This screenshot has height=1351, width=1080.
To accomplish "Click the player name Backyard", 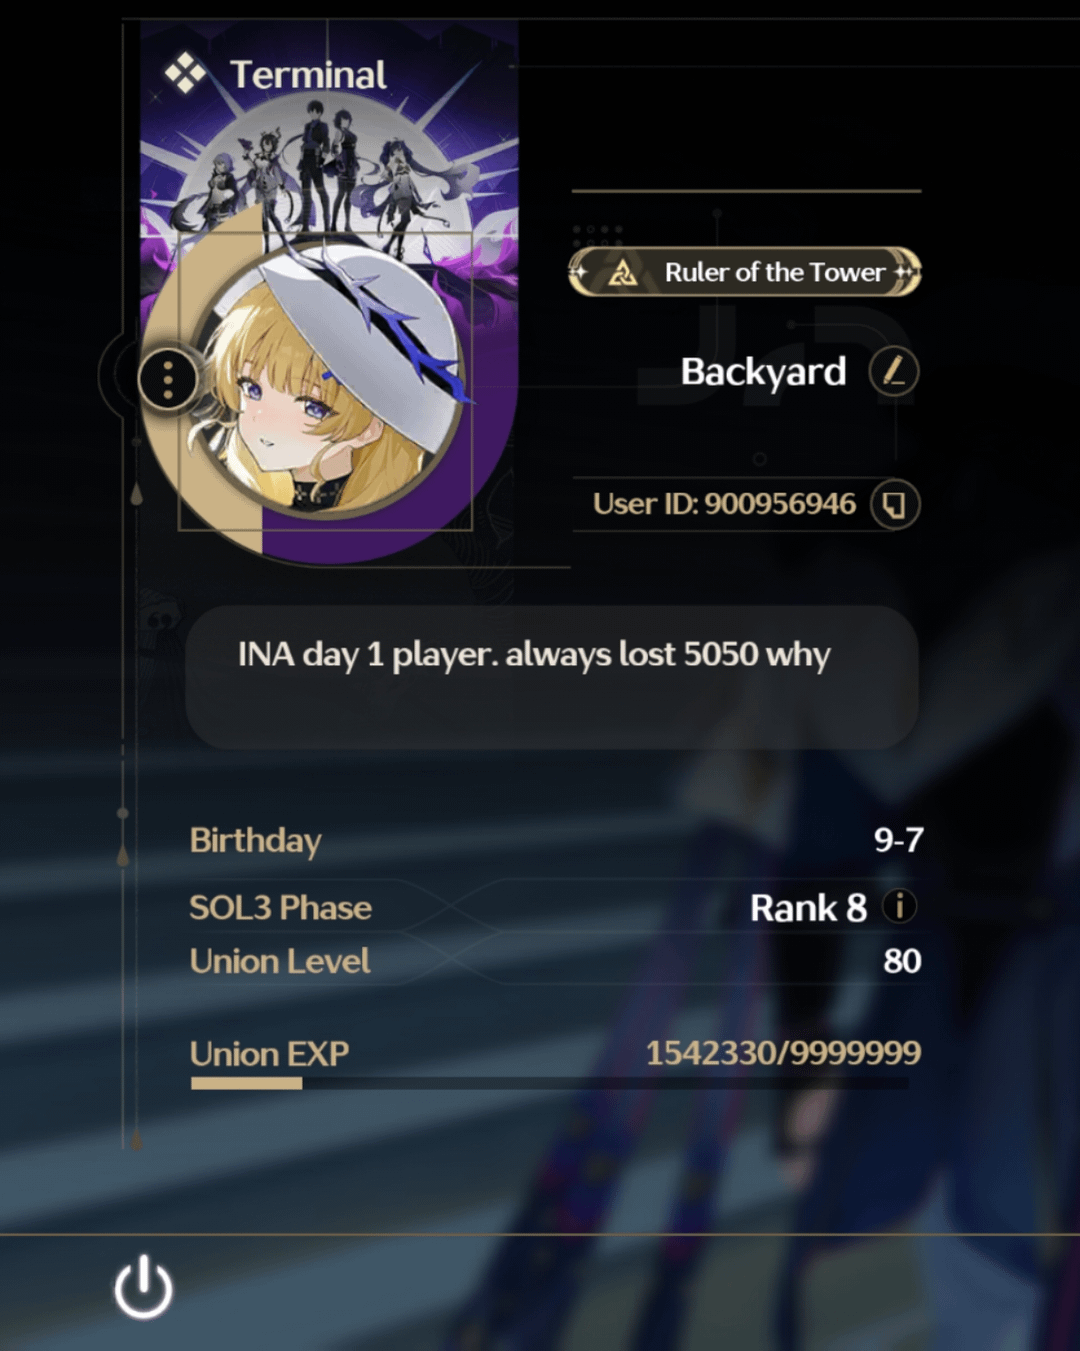I will 763,372.
